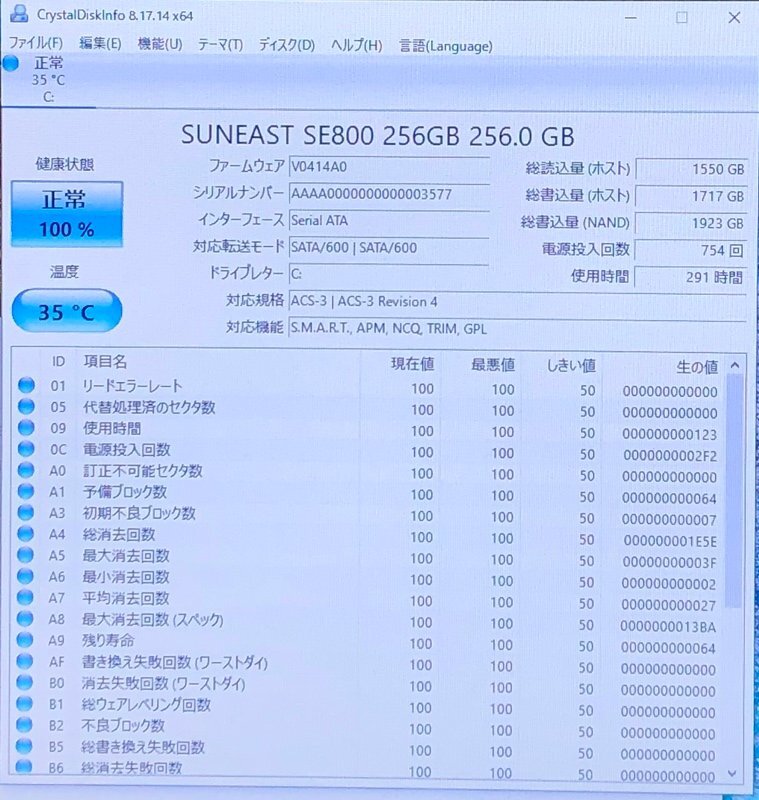Click the ID column header

58,362
